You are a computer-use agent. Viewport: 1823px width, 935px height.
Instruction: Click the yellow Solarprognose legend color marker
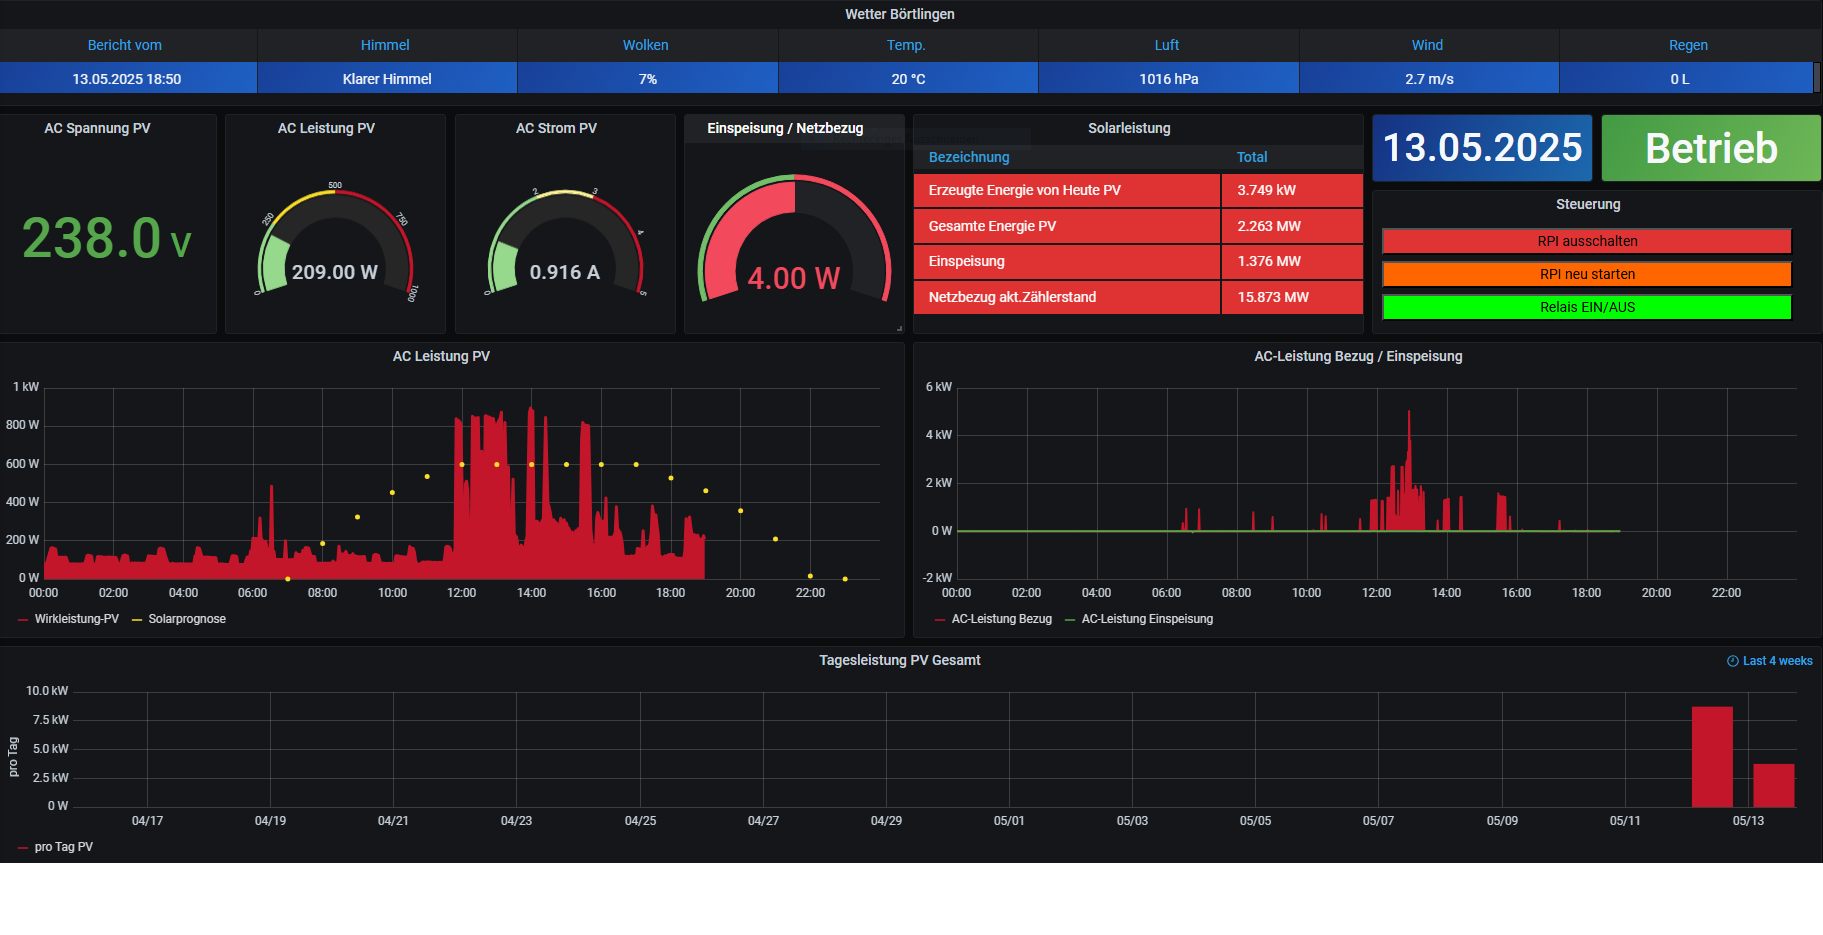click(137, 620)
